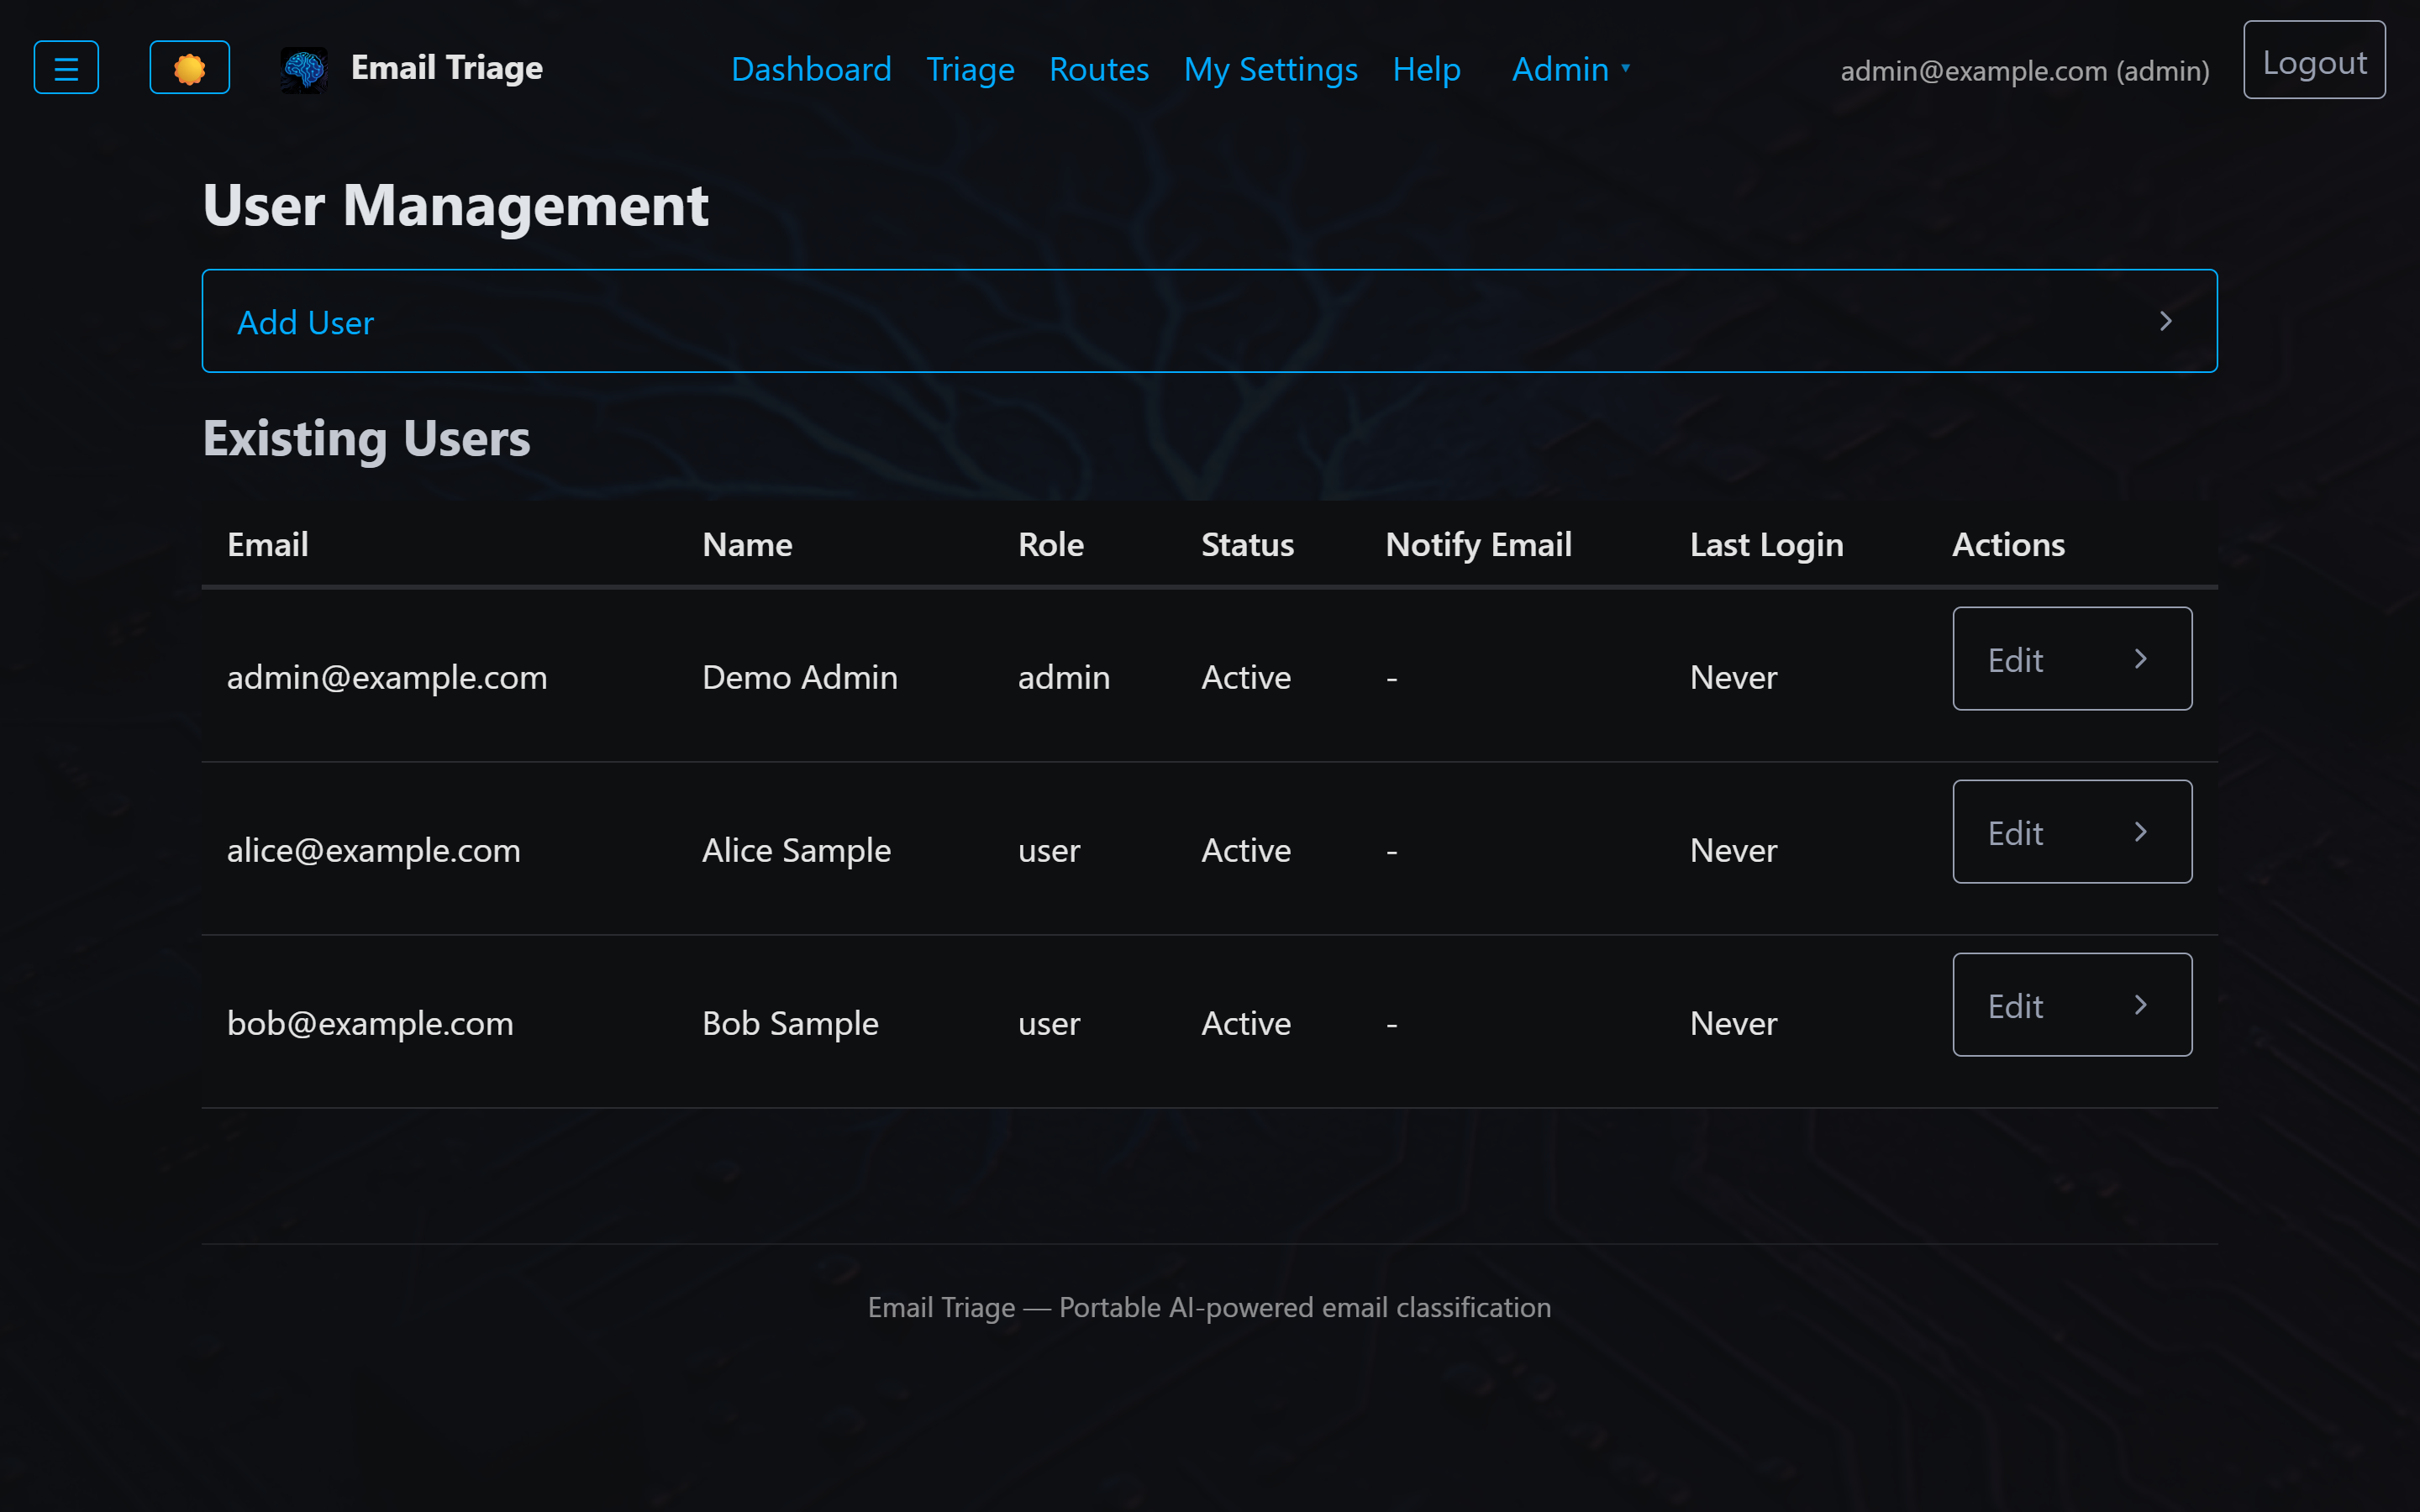The image size is (2420, 1512).
Task: Select the admin@example.com email cell
Action: (x=387, y=678)
